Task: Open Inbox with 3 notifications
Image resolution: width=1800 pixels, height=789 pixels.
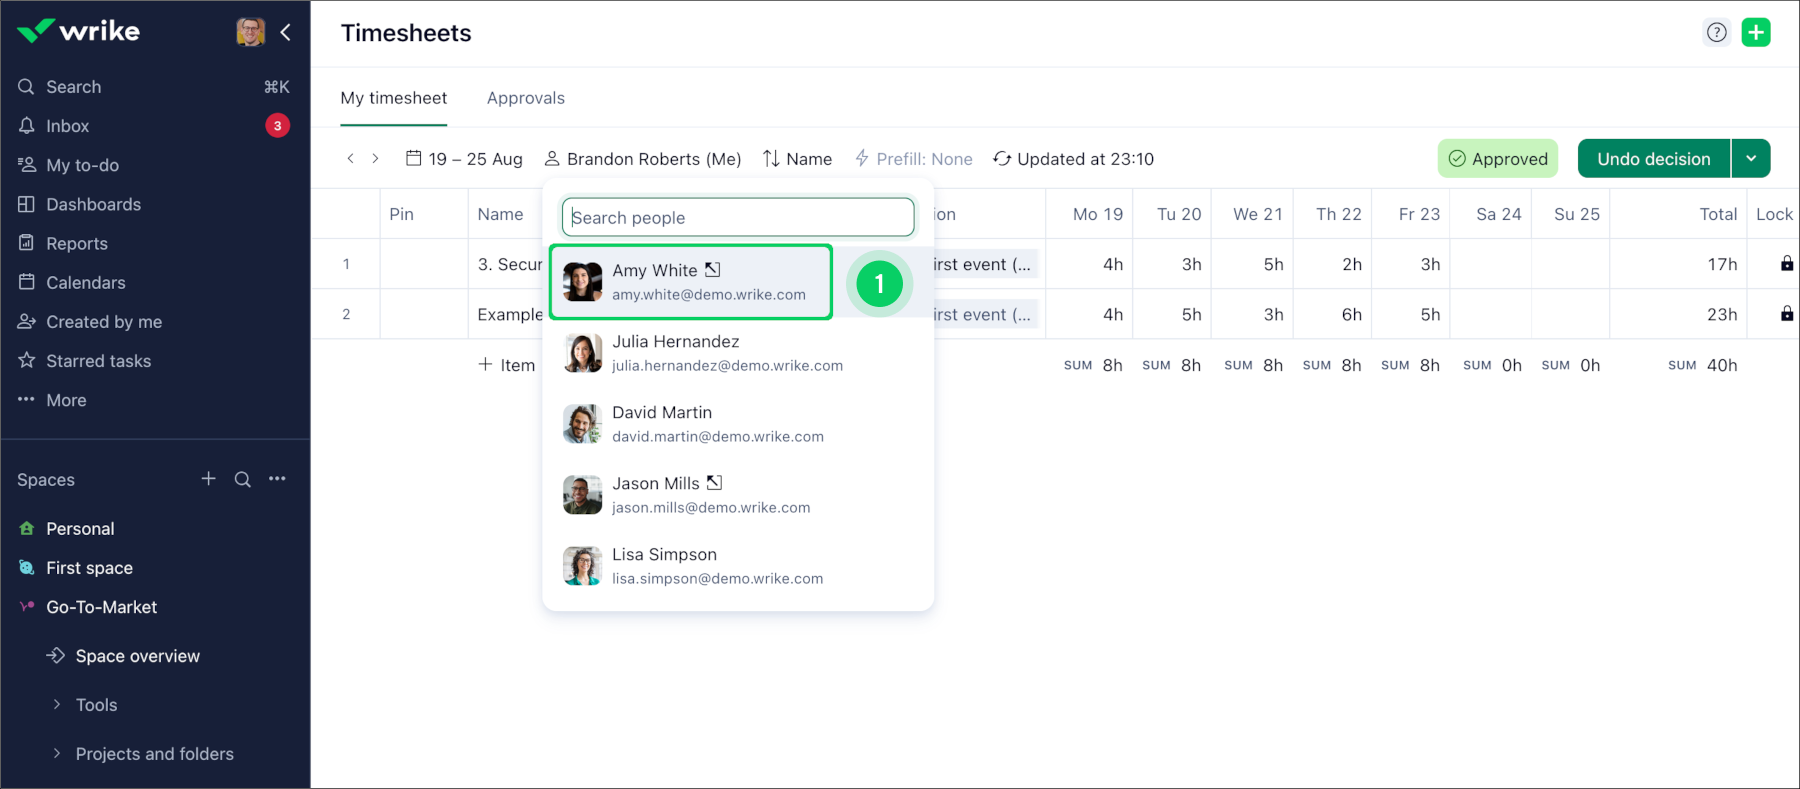Action: tap(68, 126)
